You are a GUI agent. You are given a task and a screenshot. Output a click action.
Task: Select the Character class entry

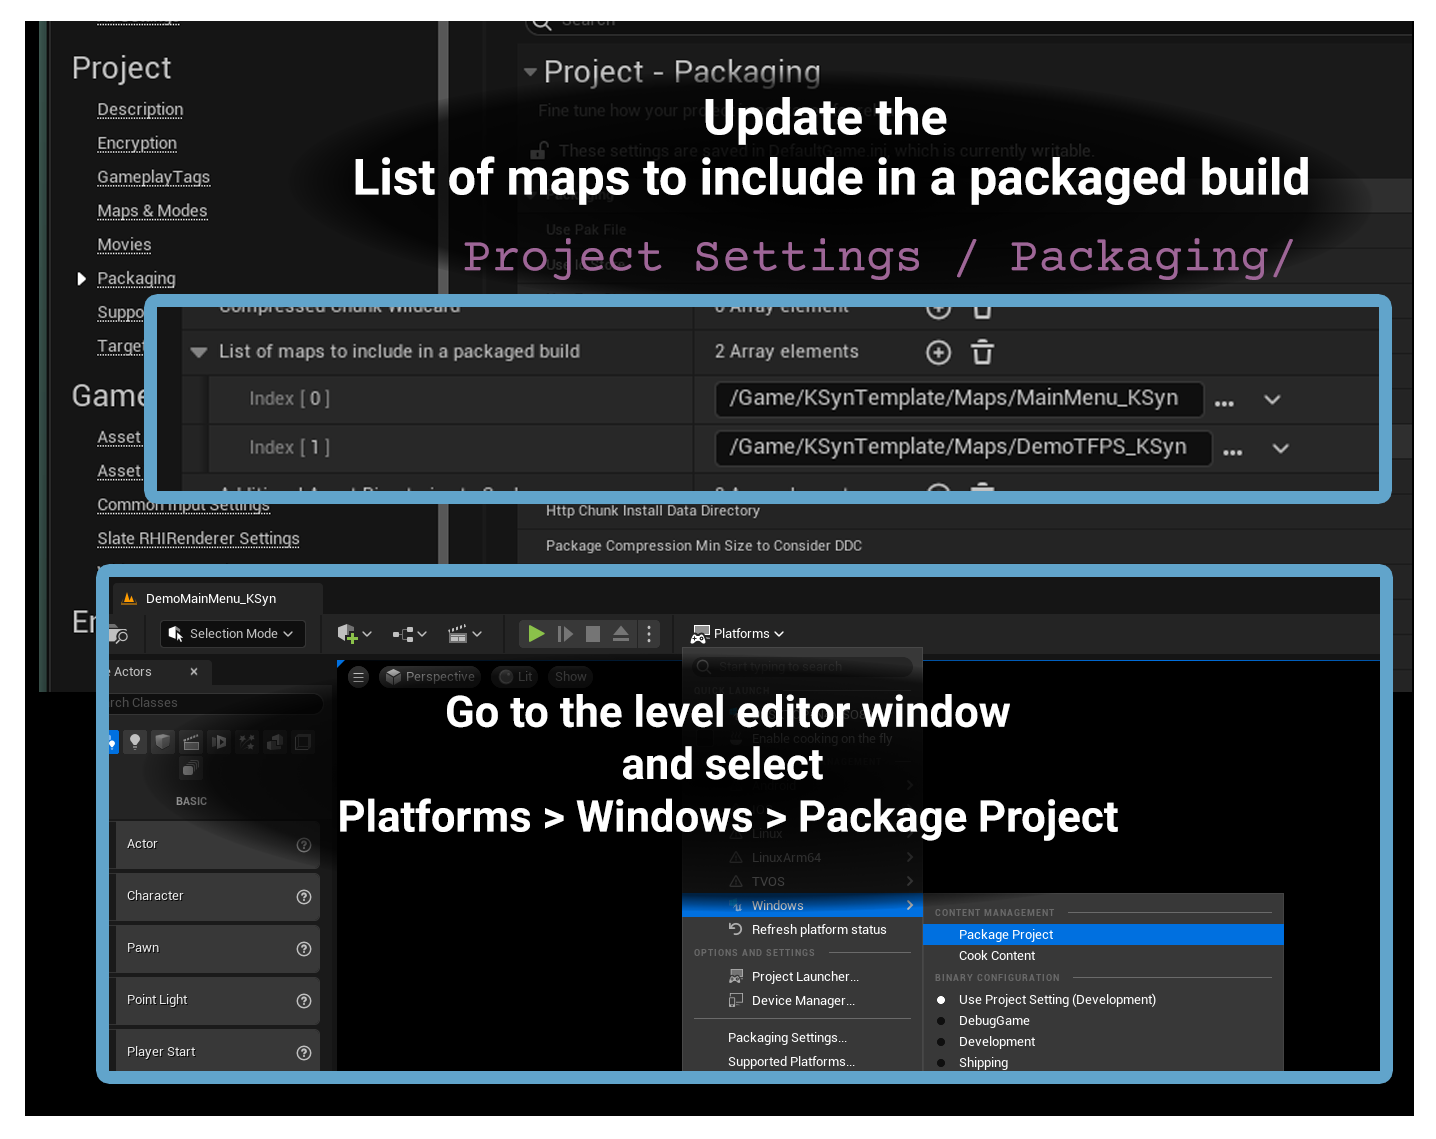click(x=217, y=896)
